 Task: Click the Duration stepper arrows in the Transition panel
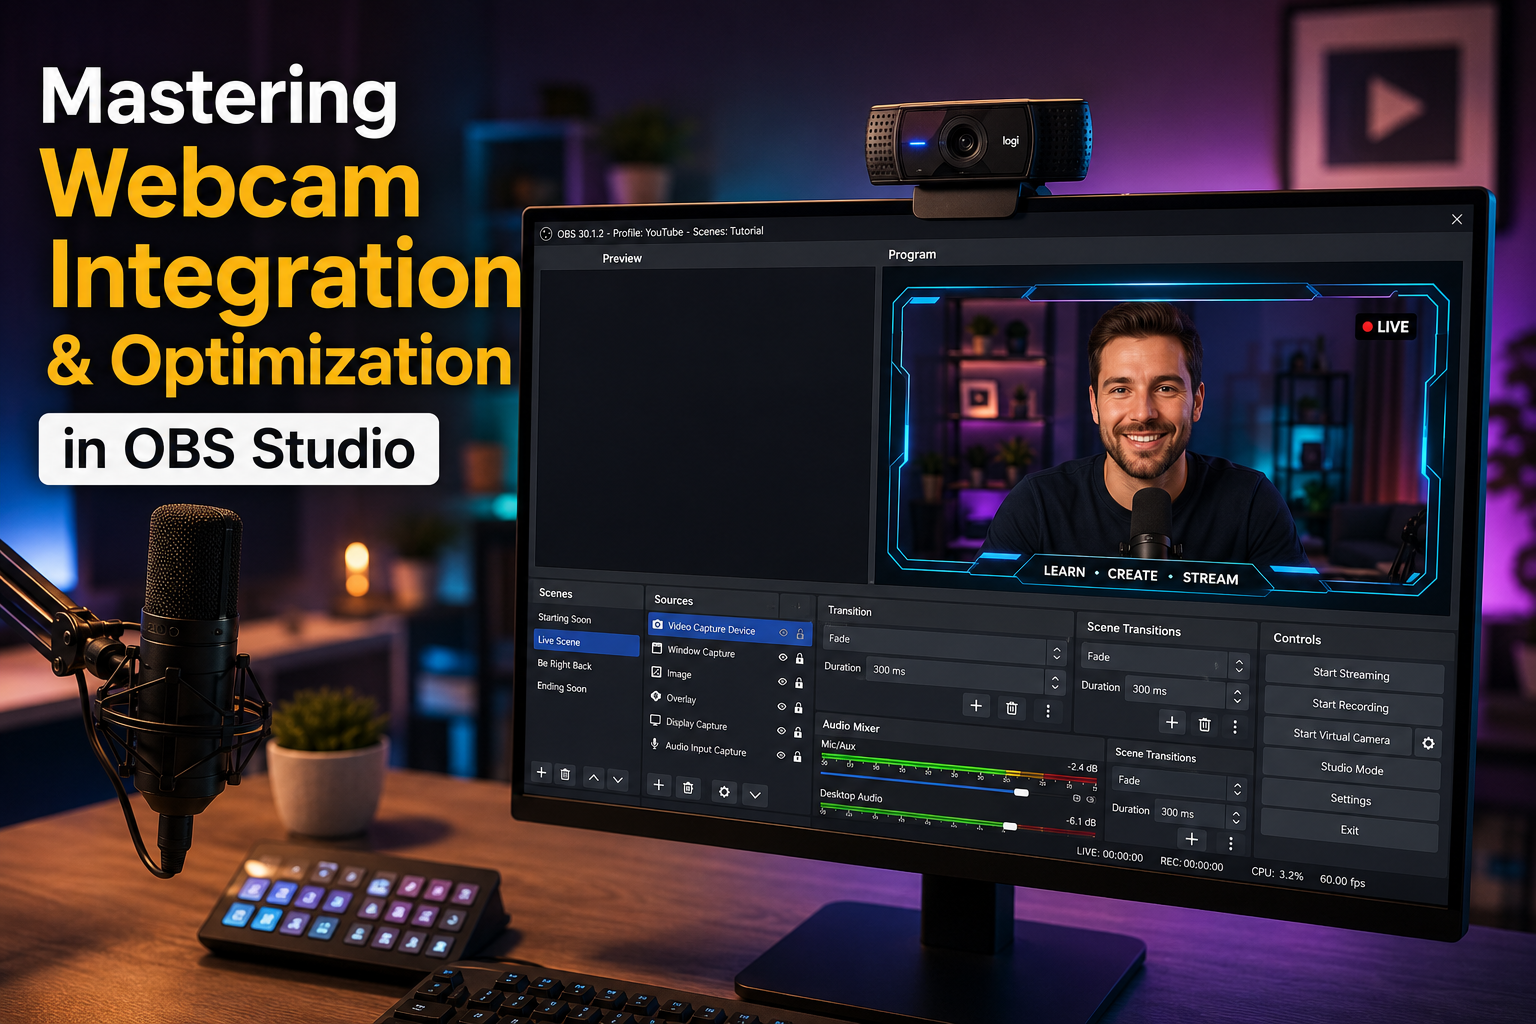1054,682
